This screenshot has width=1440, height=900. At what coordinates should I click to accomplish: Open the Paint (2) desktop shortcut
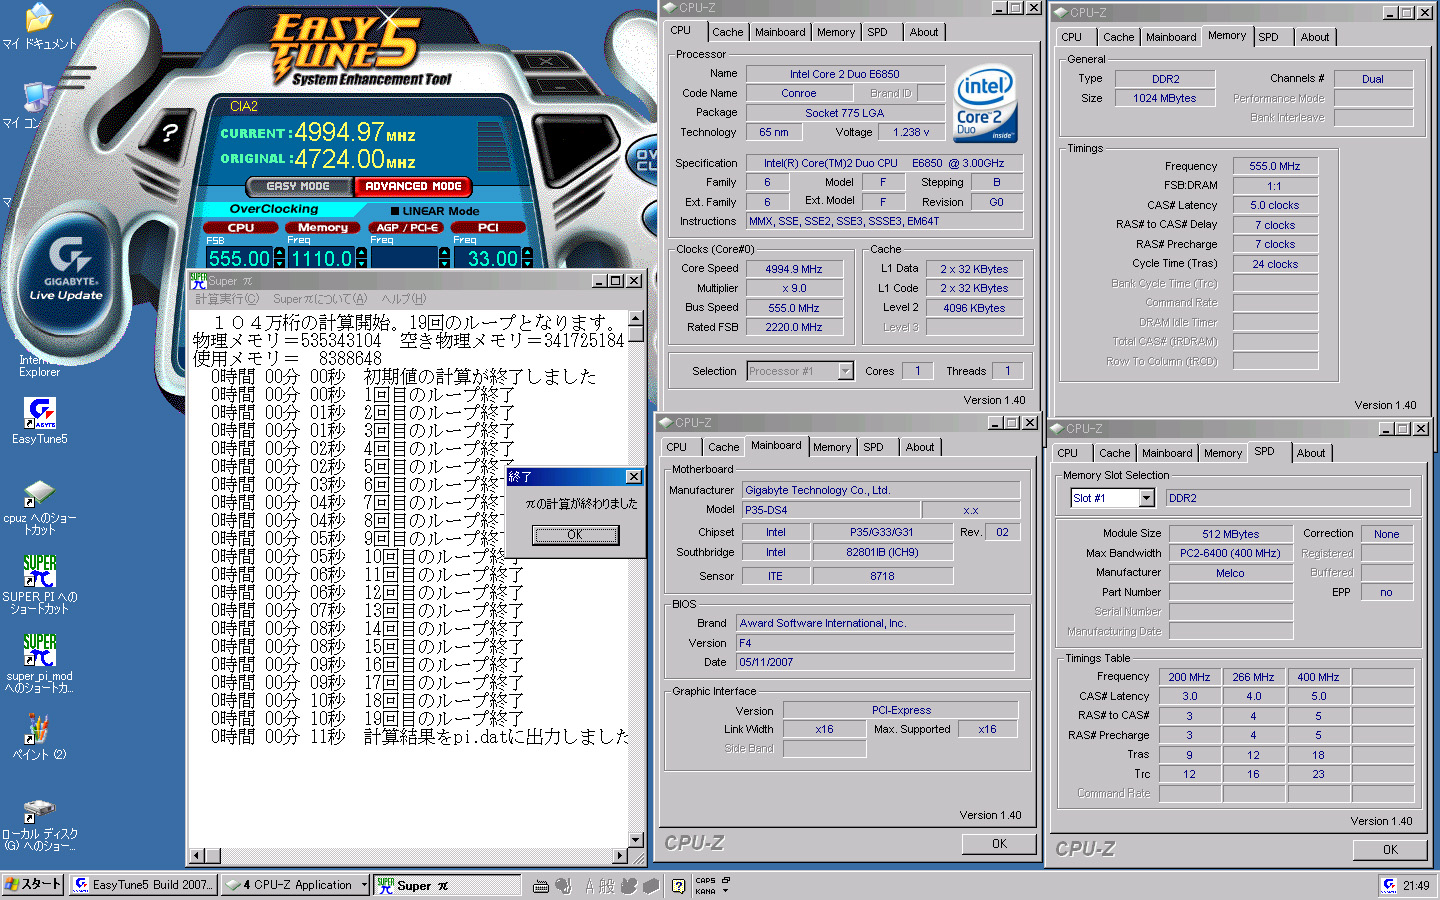(x=39, y=729)
